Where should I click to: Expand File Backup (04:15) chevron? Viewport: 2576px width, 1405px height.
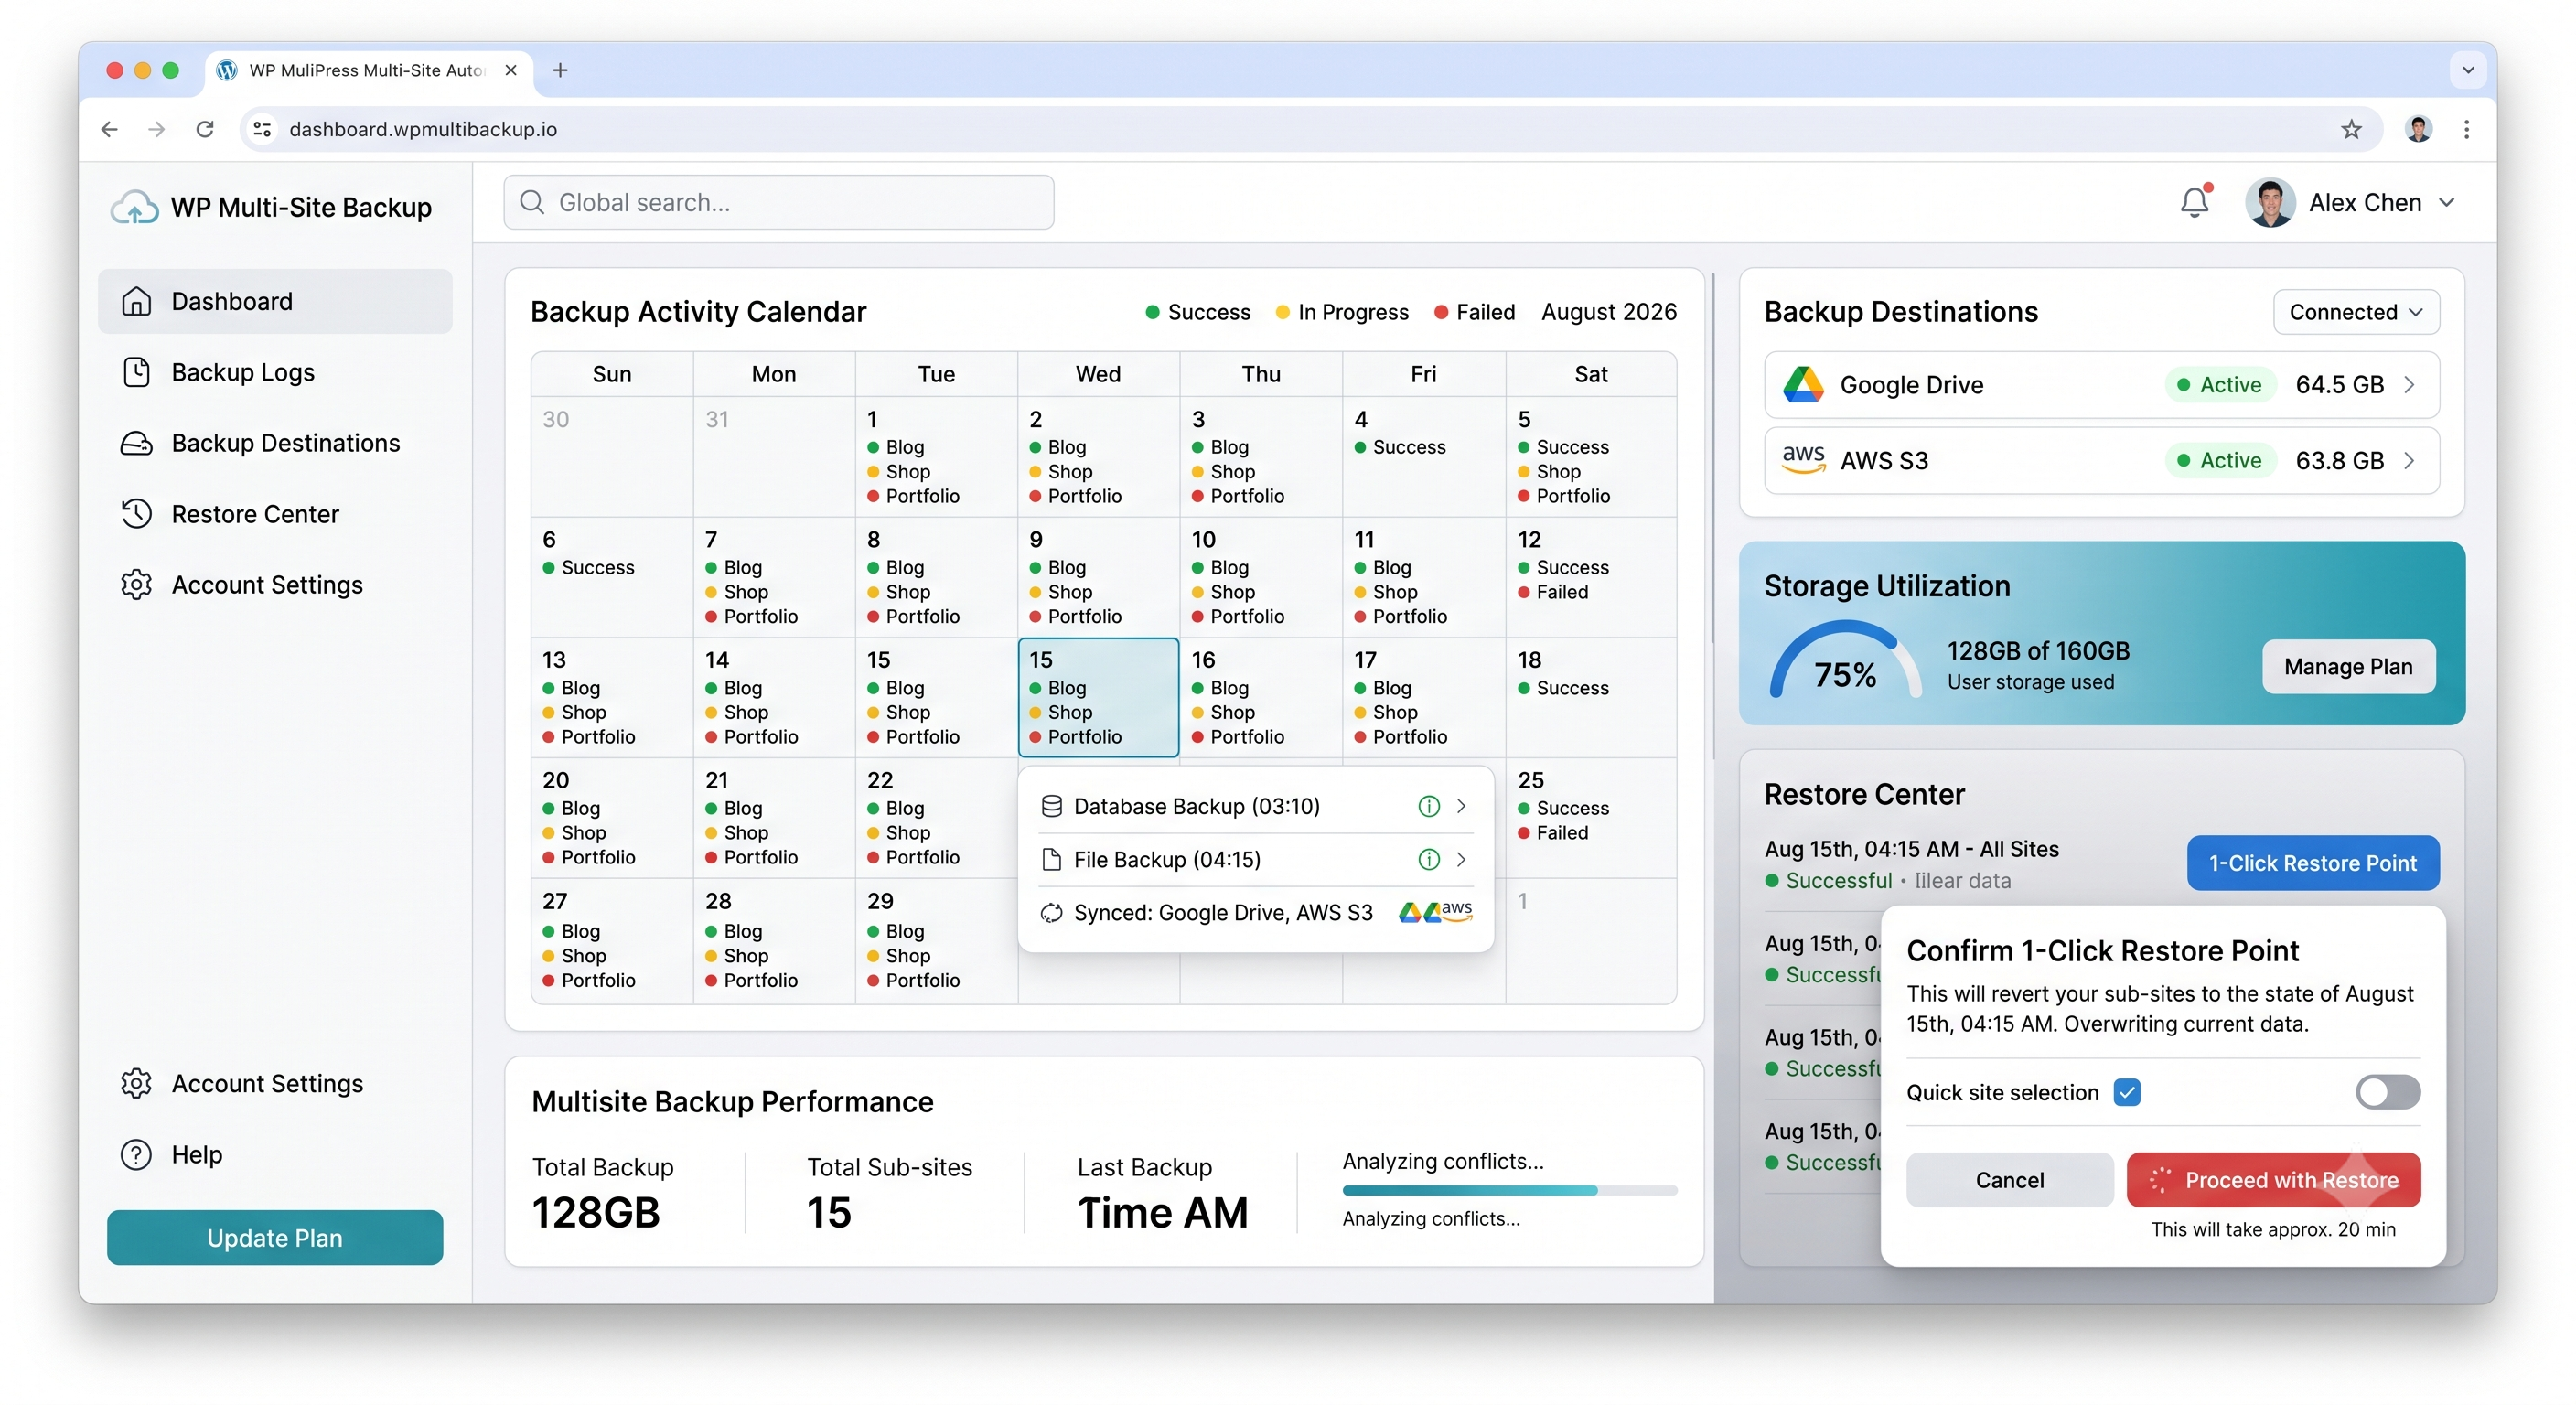[x=1461, y=859]
